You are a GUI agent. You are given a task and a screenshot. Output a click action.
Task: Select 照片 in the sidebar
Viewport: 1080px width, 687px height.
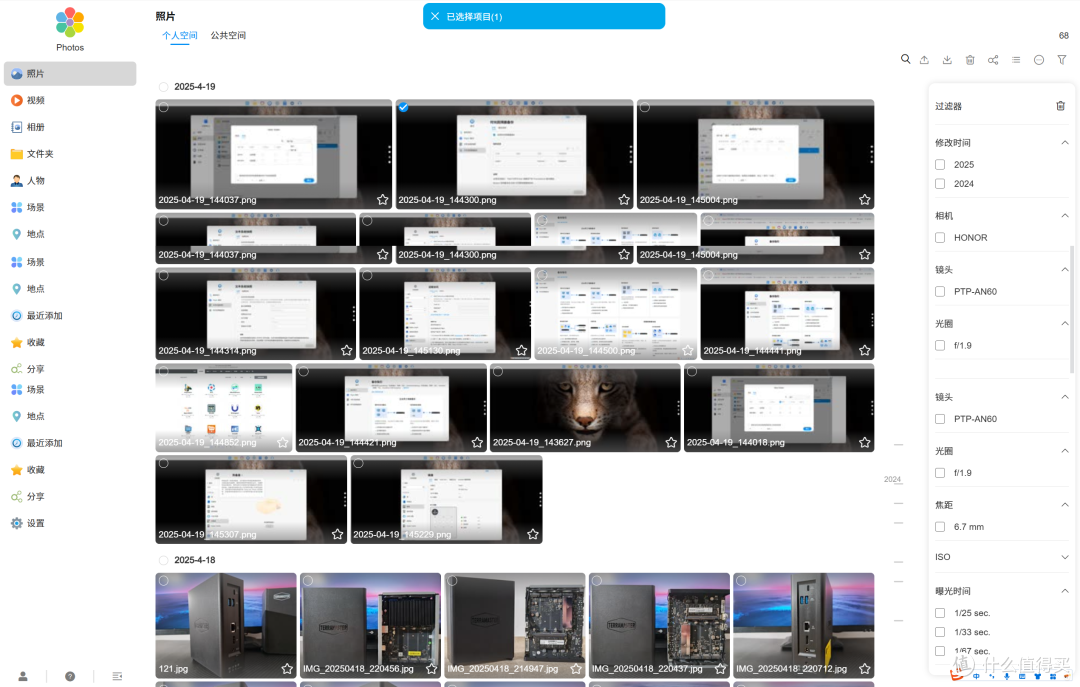[x=70, y=74]
